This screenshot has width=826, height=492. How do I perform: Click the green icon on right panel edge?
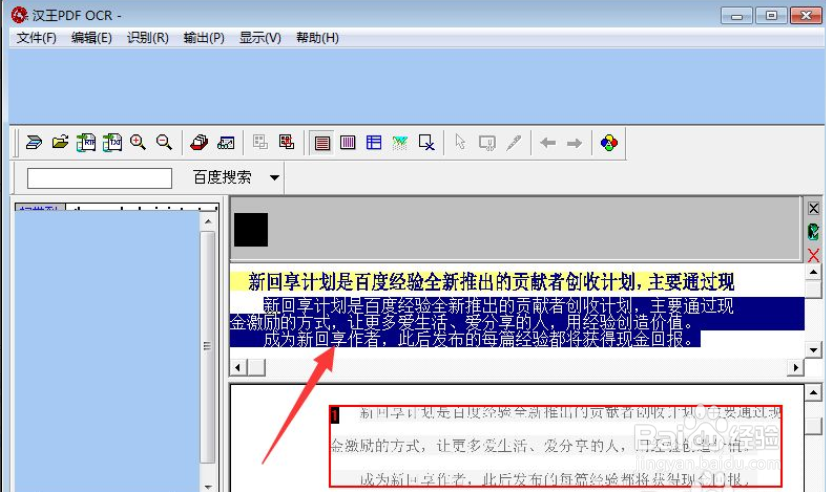tap(813, 232)
